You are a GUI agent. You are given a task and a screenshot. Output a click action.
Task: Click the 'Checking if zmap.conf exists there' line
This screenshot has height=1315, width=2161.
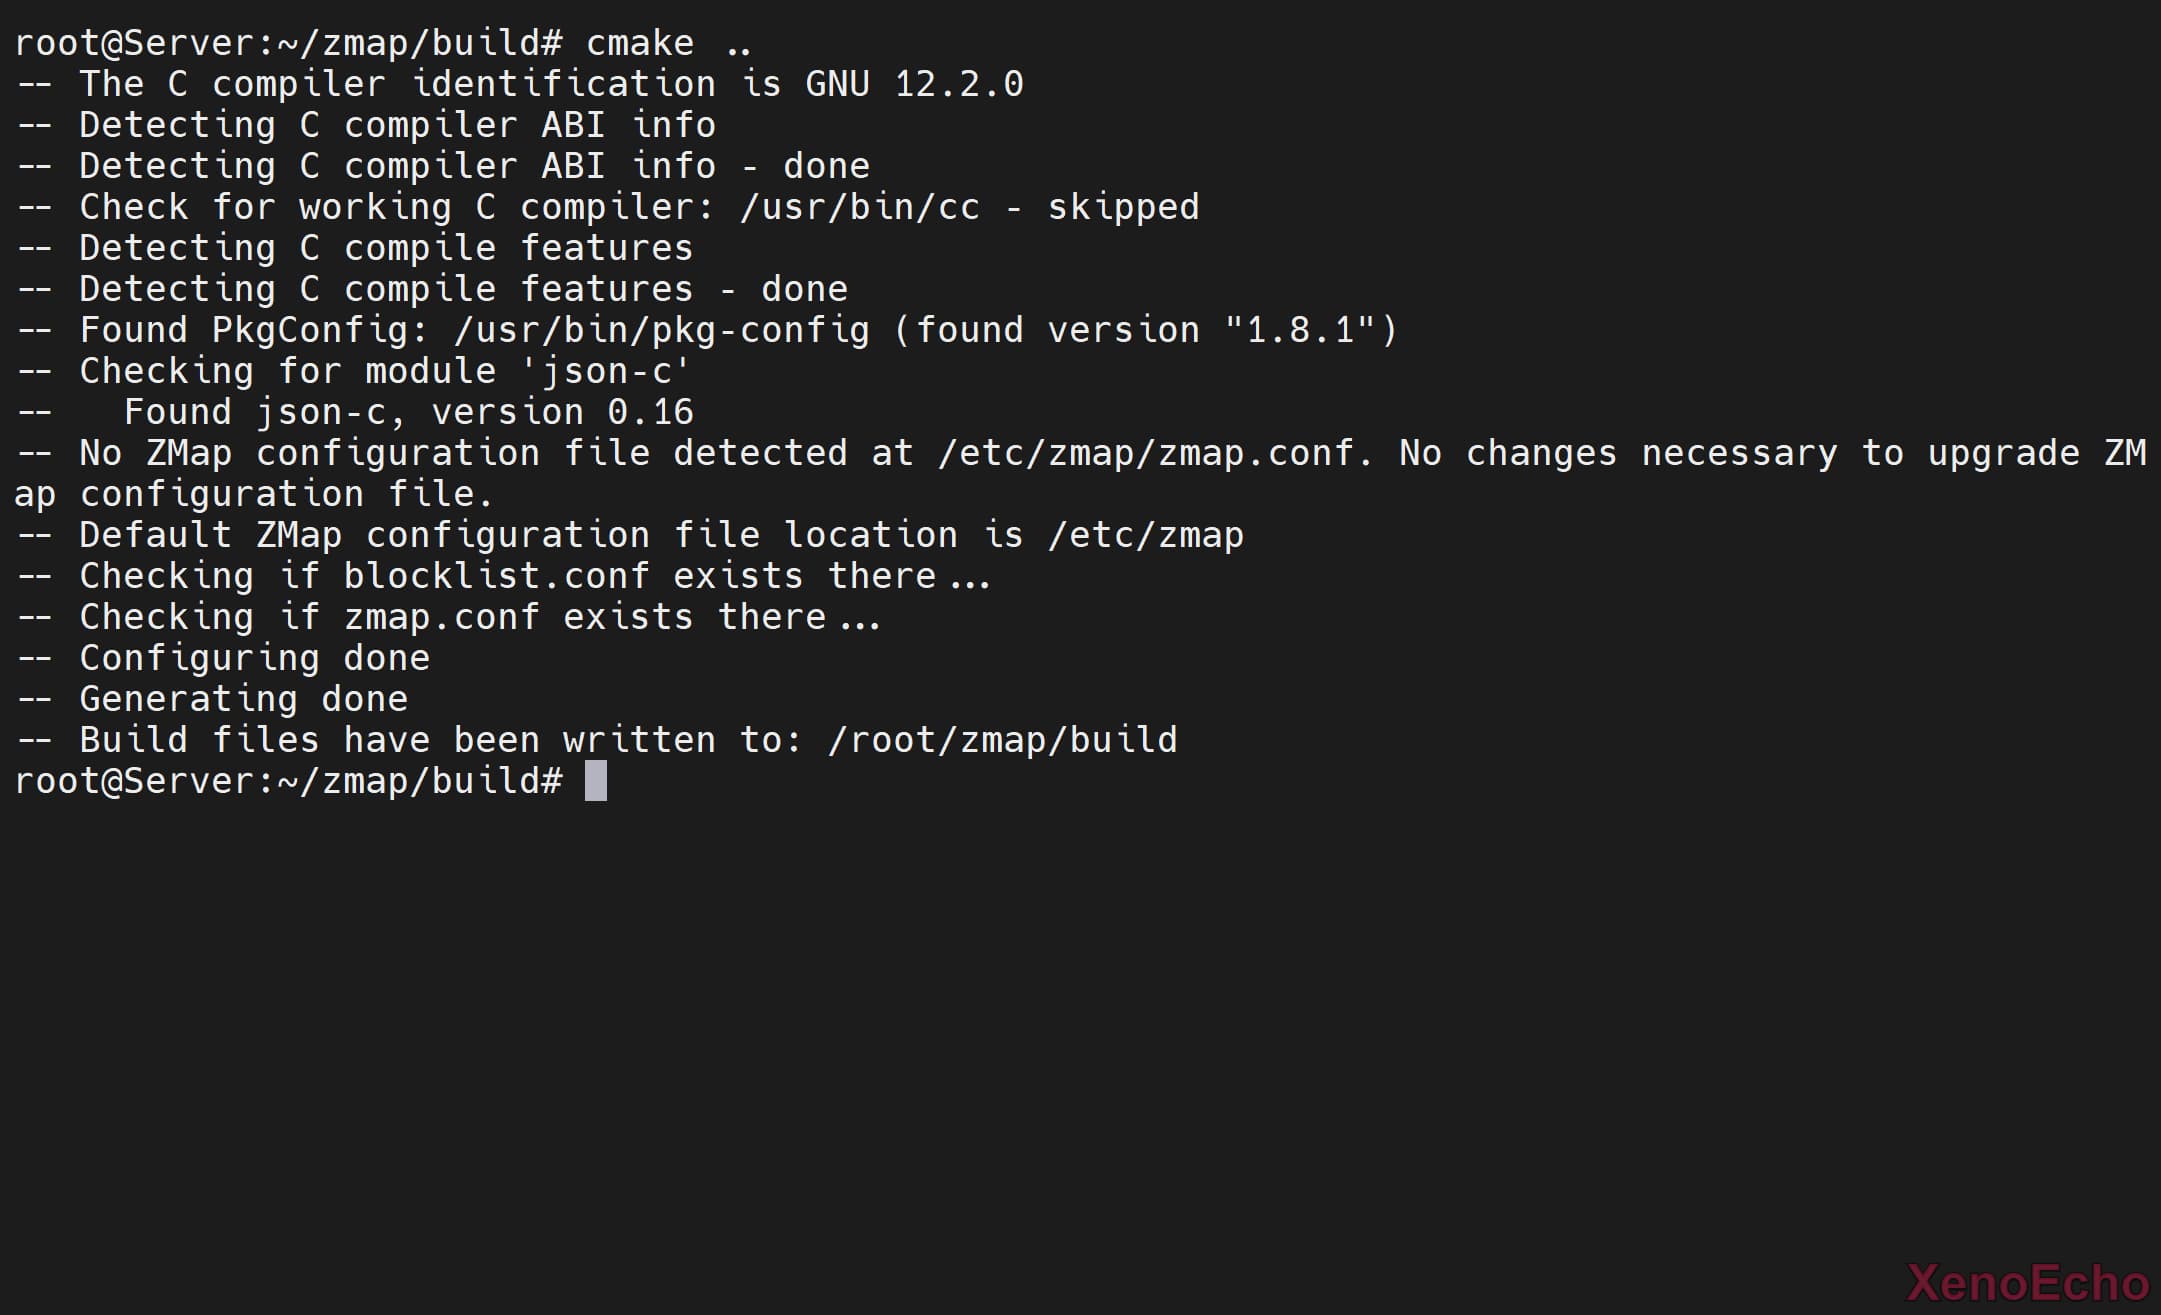click(x=480, y=617)
